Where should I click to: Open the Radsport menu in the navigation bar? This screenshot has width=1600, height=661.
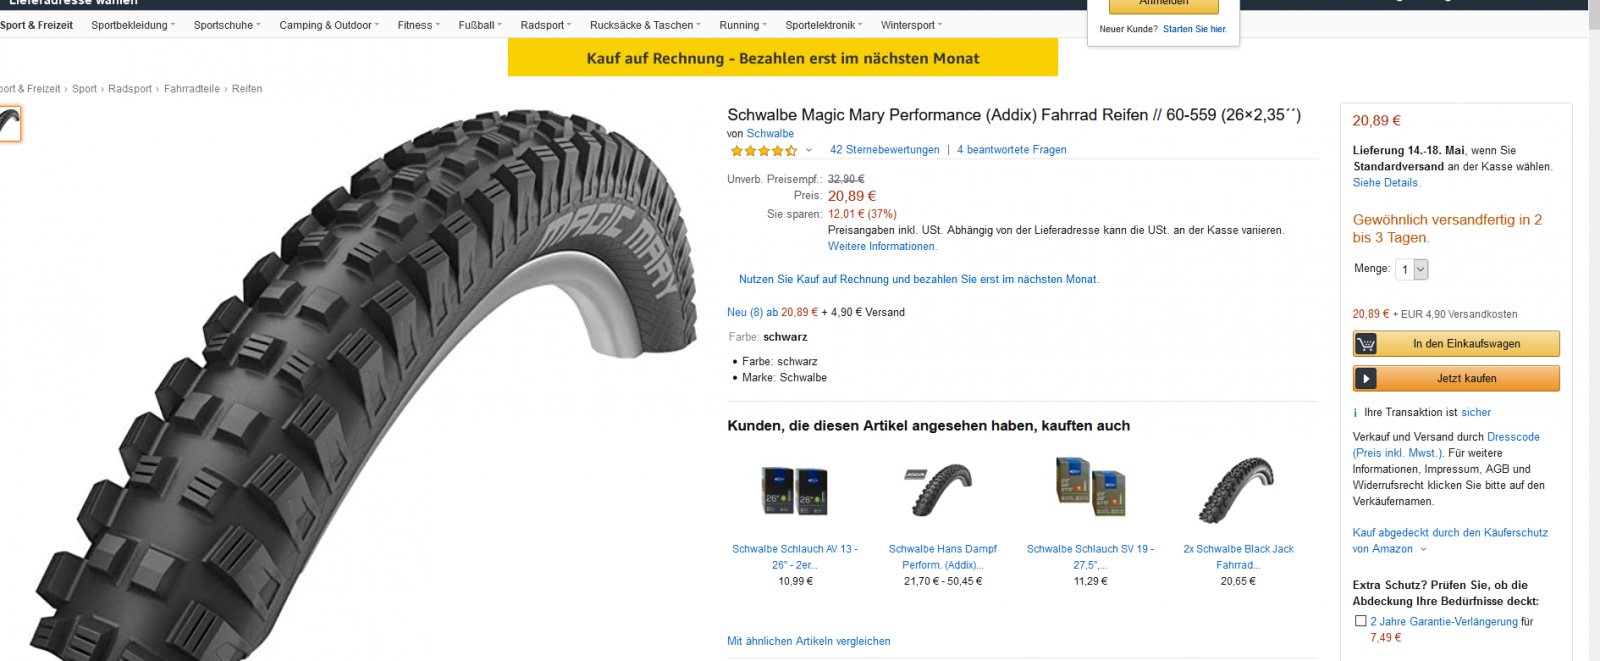(x=545, y=25)
